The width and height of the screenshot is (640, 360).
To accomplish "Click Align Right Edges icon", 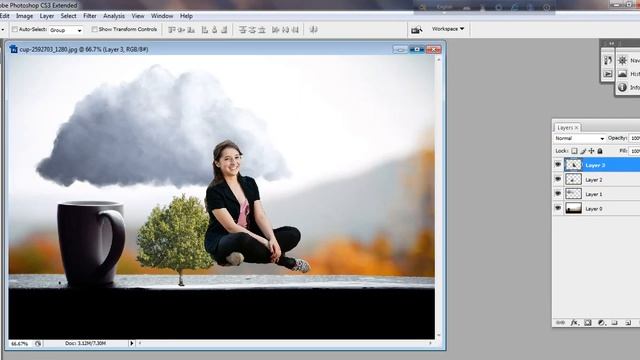I will coord(224,29).
